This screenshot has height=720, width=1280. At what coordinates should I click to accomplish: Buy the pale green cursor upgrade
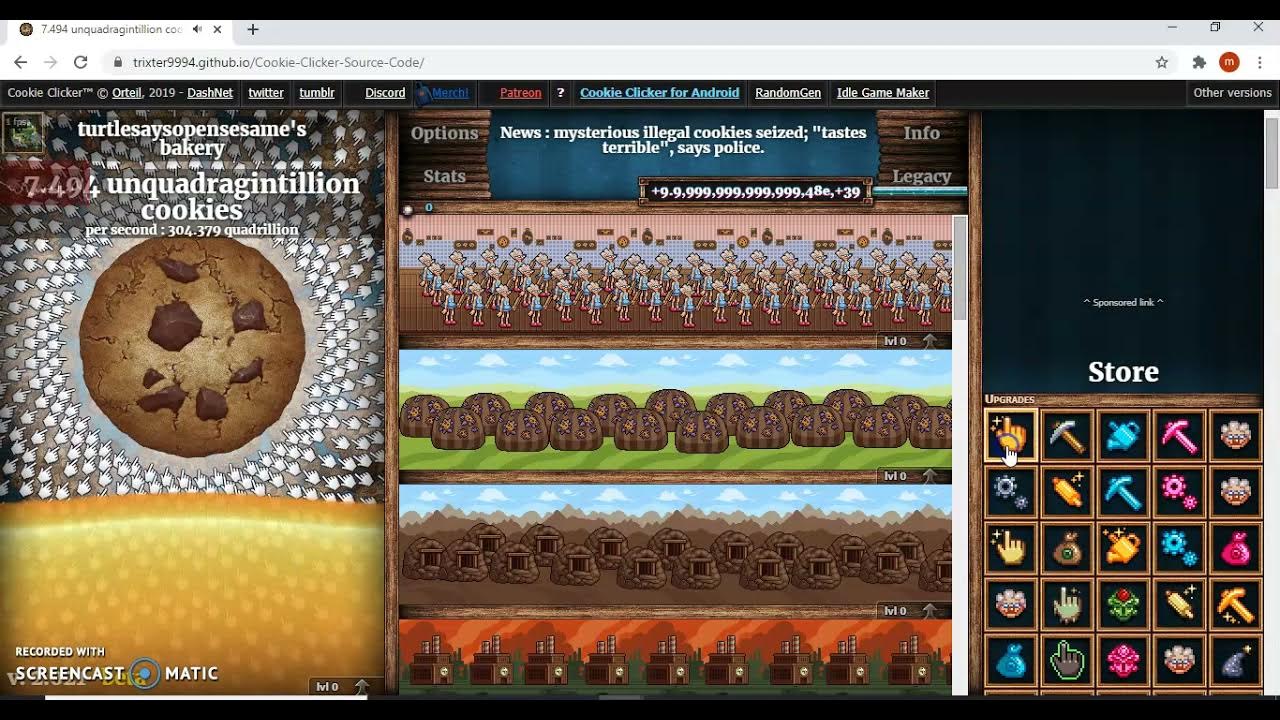(1067, 604)
